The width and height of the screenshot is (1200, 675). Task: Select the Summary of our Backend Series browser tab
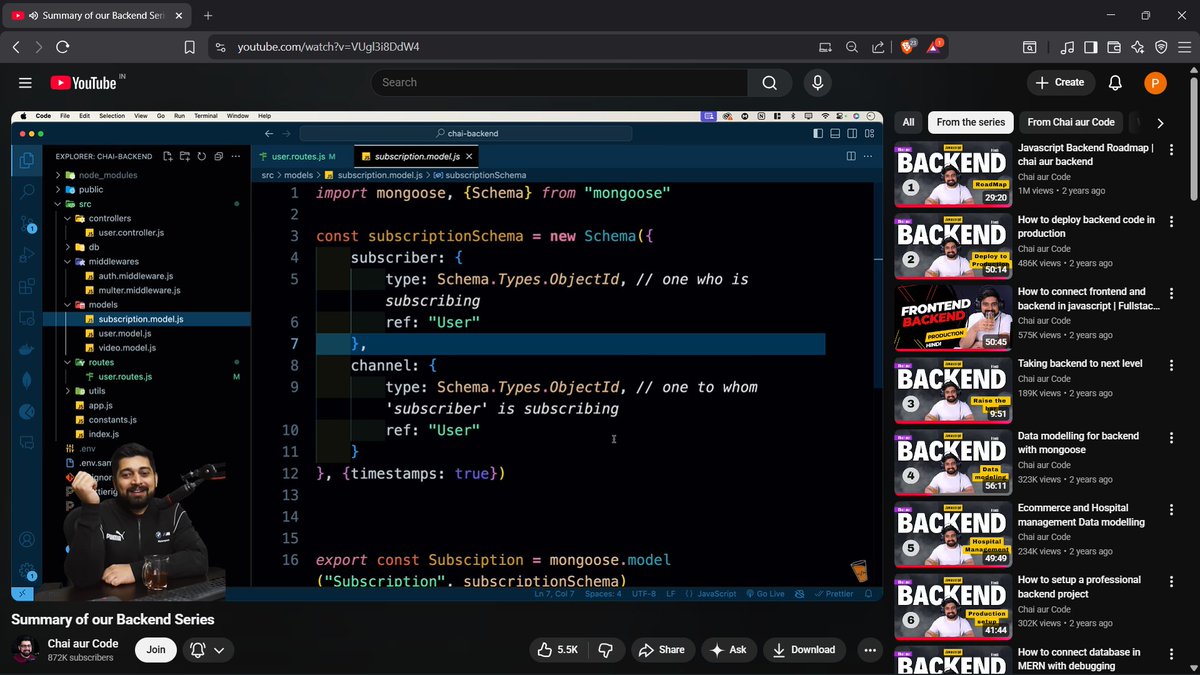point(96,16)
